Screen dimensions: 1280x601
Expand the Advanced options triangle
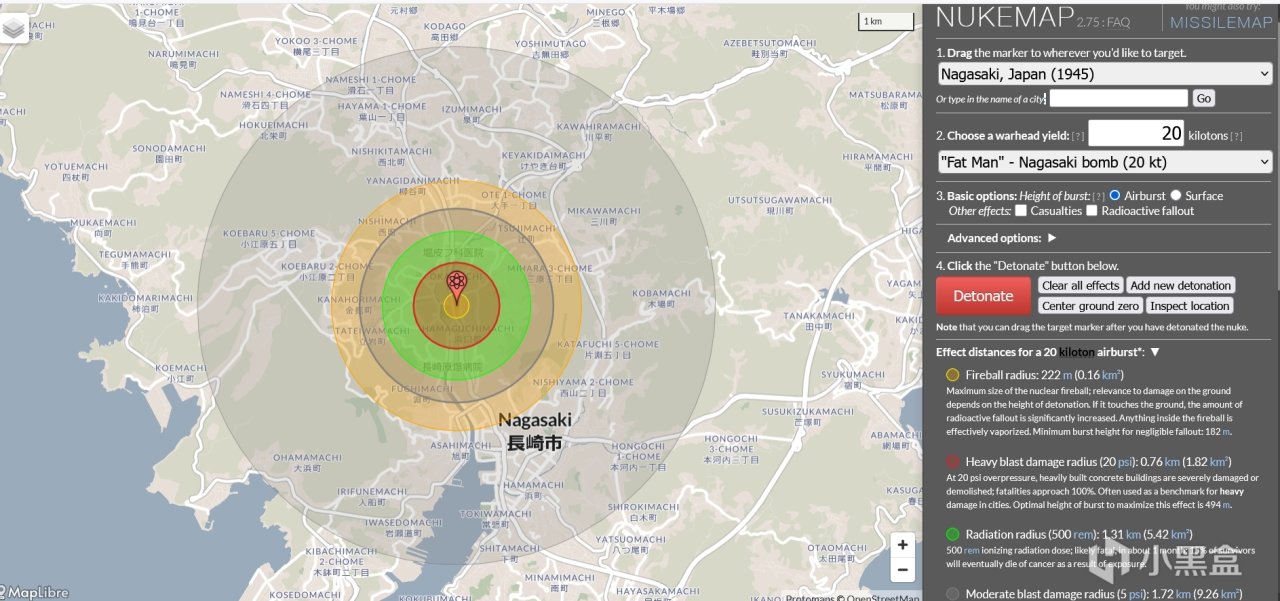click(1052, 238)
